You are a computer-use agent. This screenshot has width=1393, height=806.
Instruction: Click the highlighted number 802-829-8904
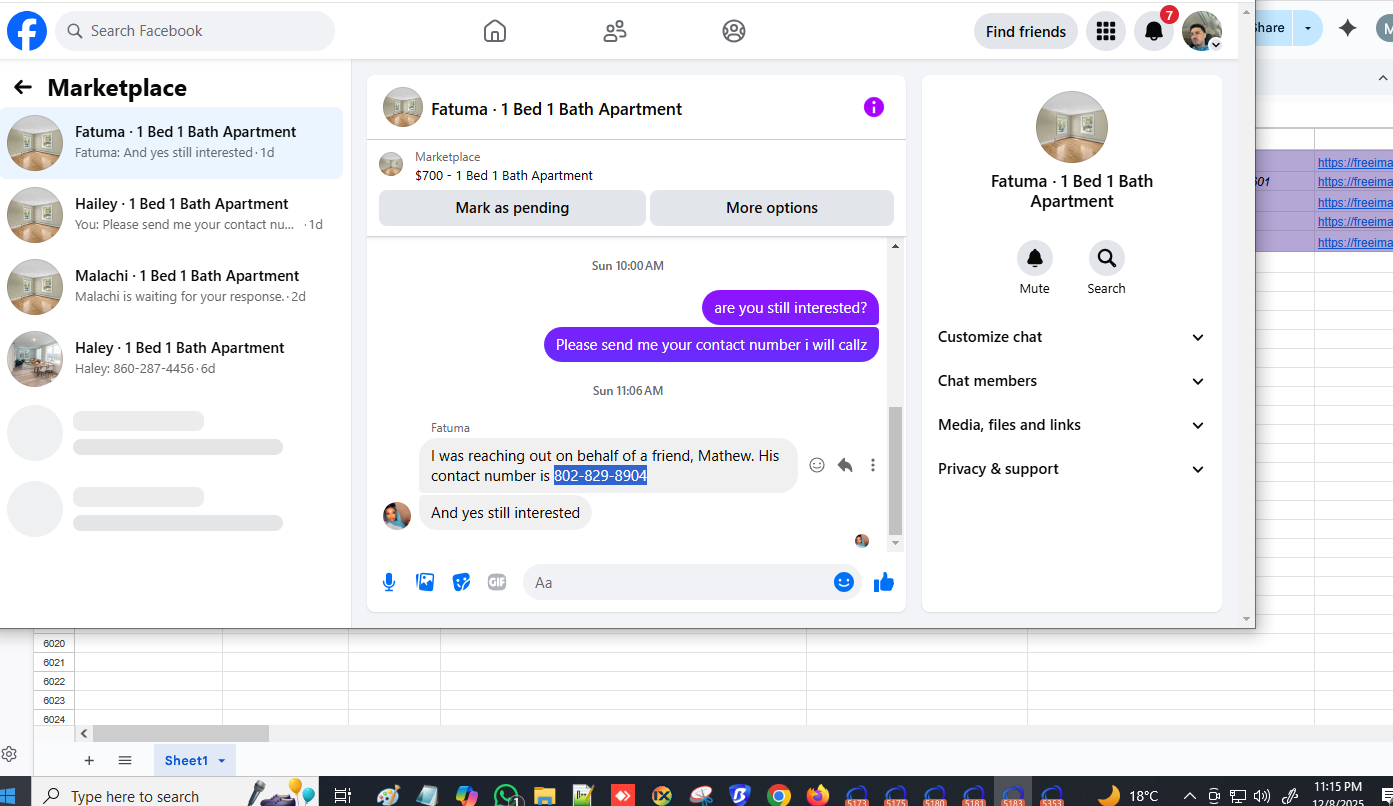[600, 476]
